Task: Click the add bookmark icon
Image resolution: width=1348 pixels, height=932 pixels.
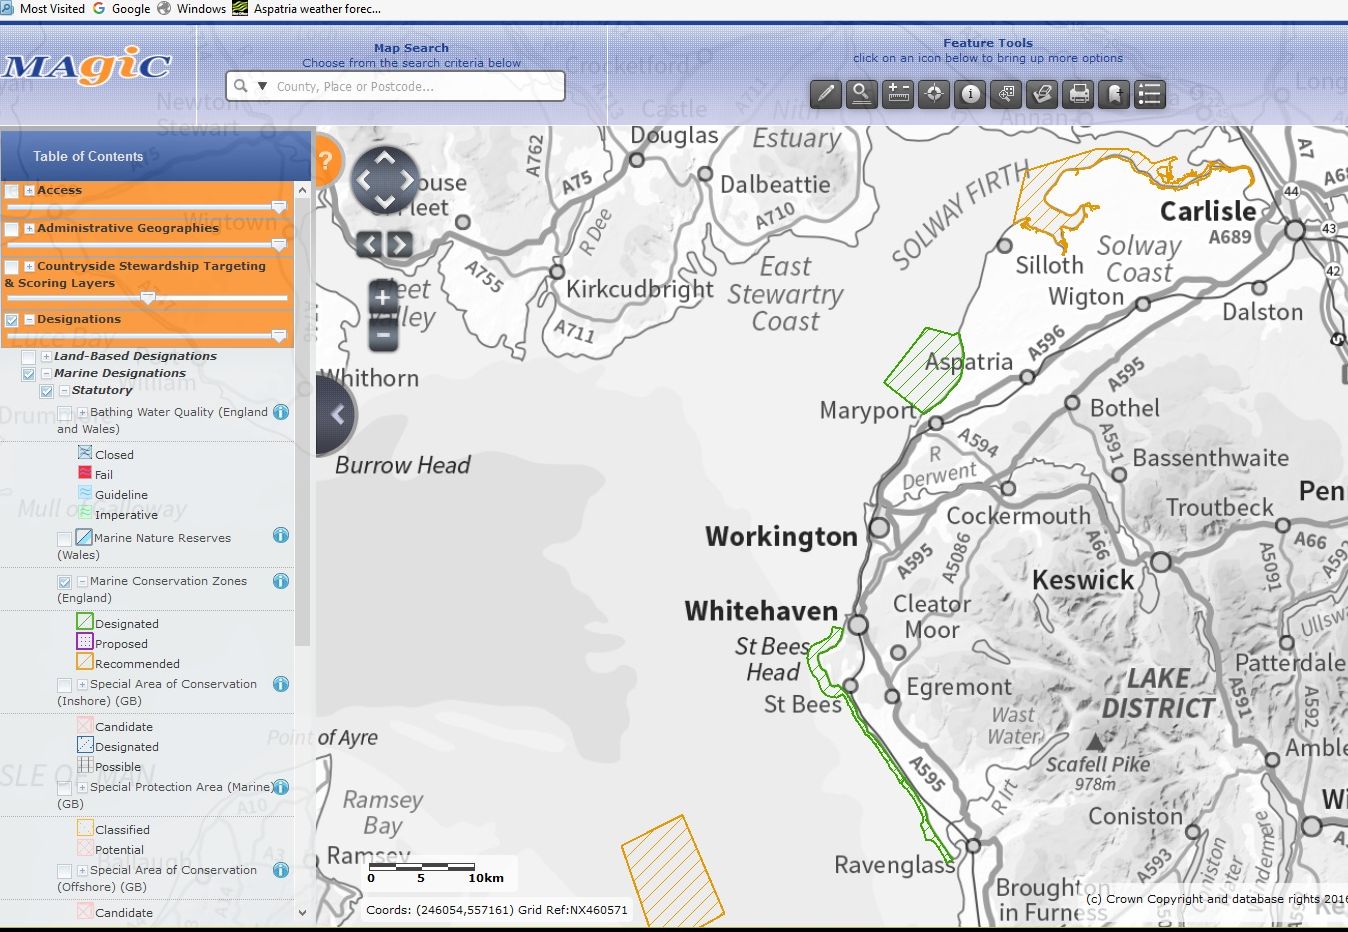Action: pos(1114,94)
